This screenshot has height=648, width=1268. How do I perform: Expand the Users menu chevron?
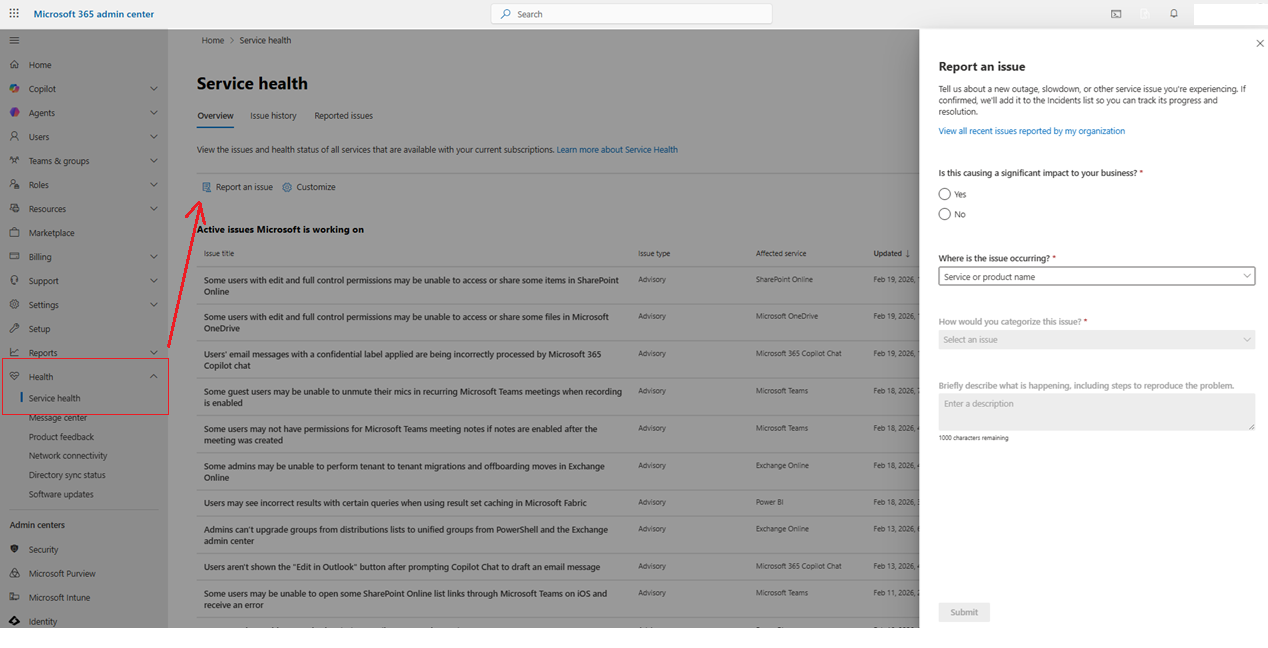[154, 137]
